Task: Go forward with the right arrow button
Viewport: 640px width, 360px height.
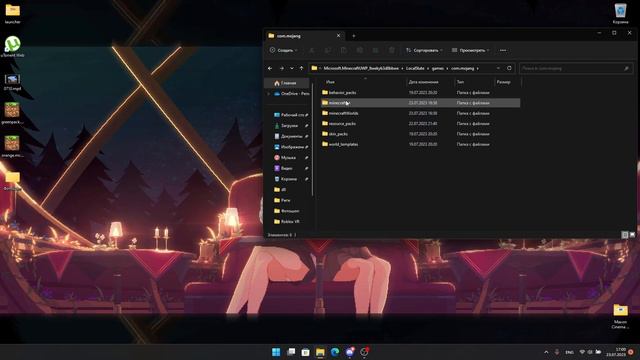Action: (281, 68)
